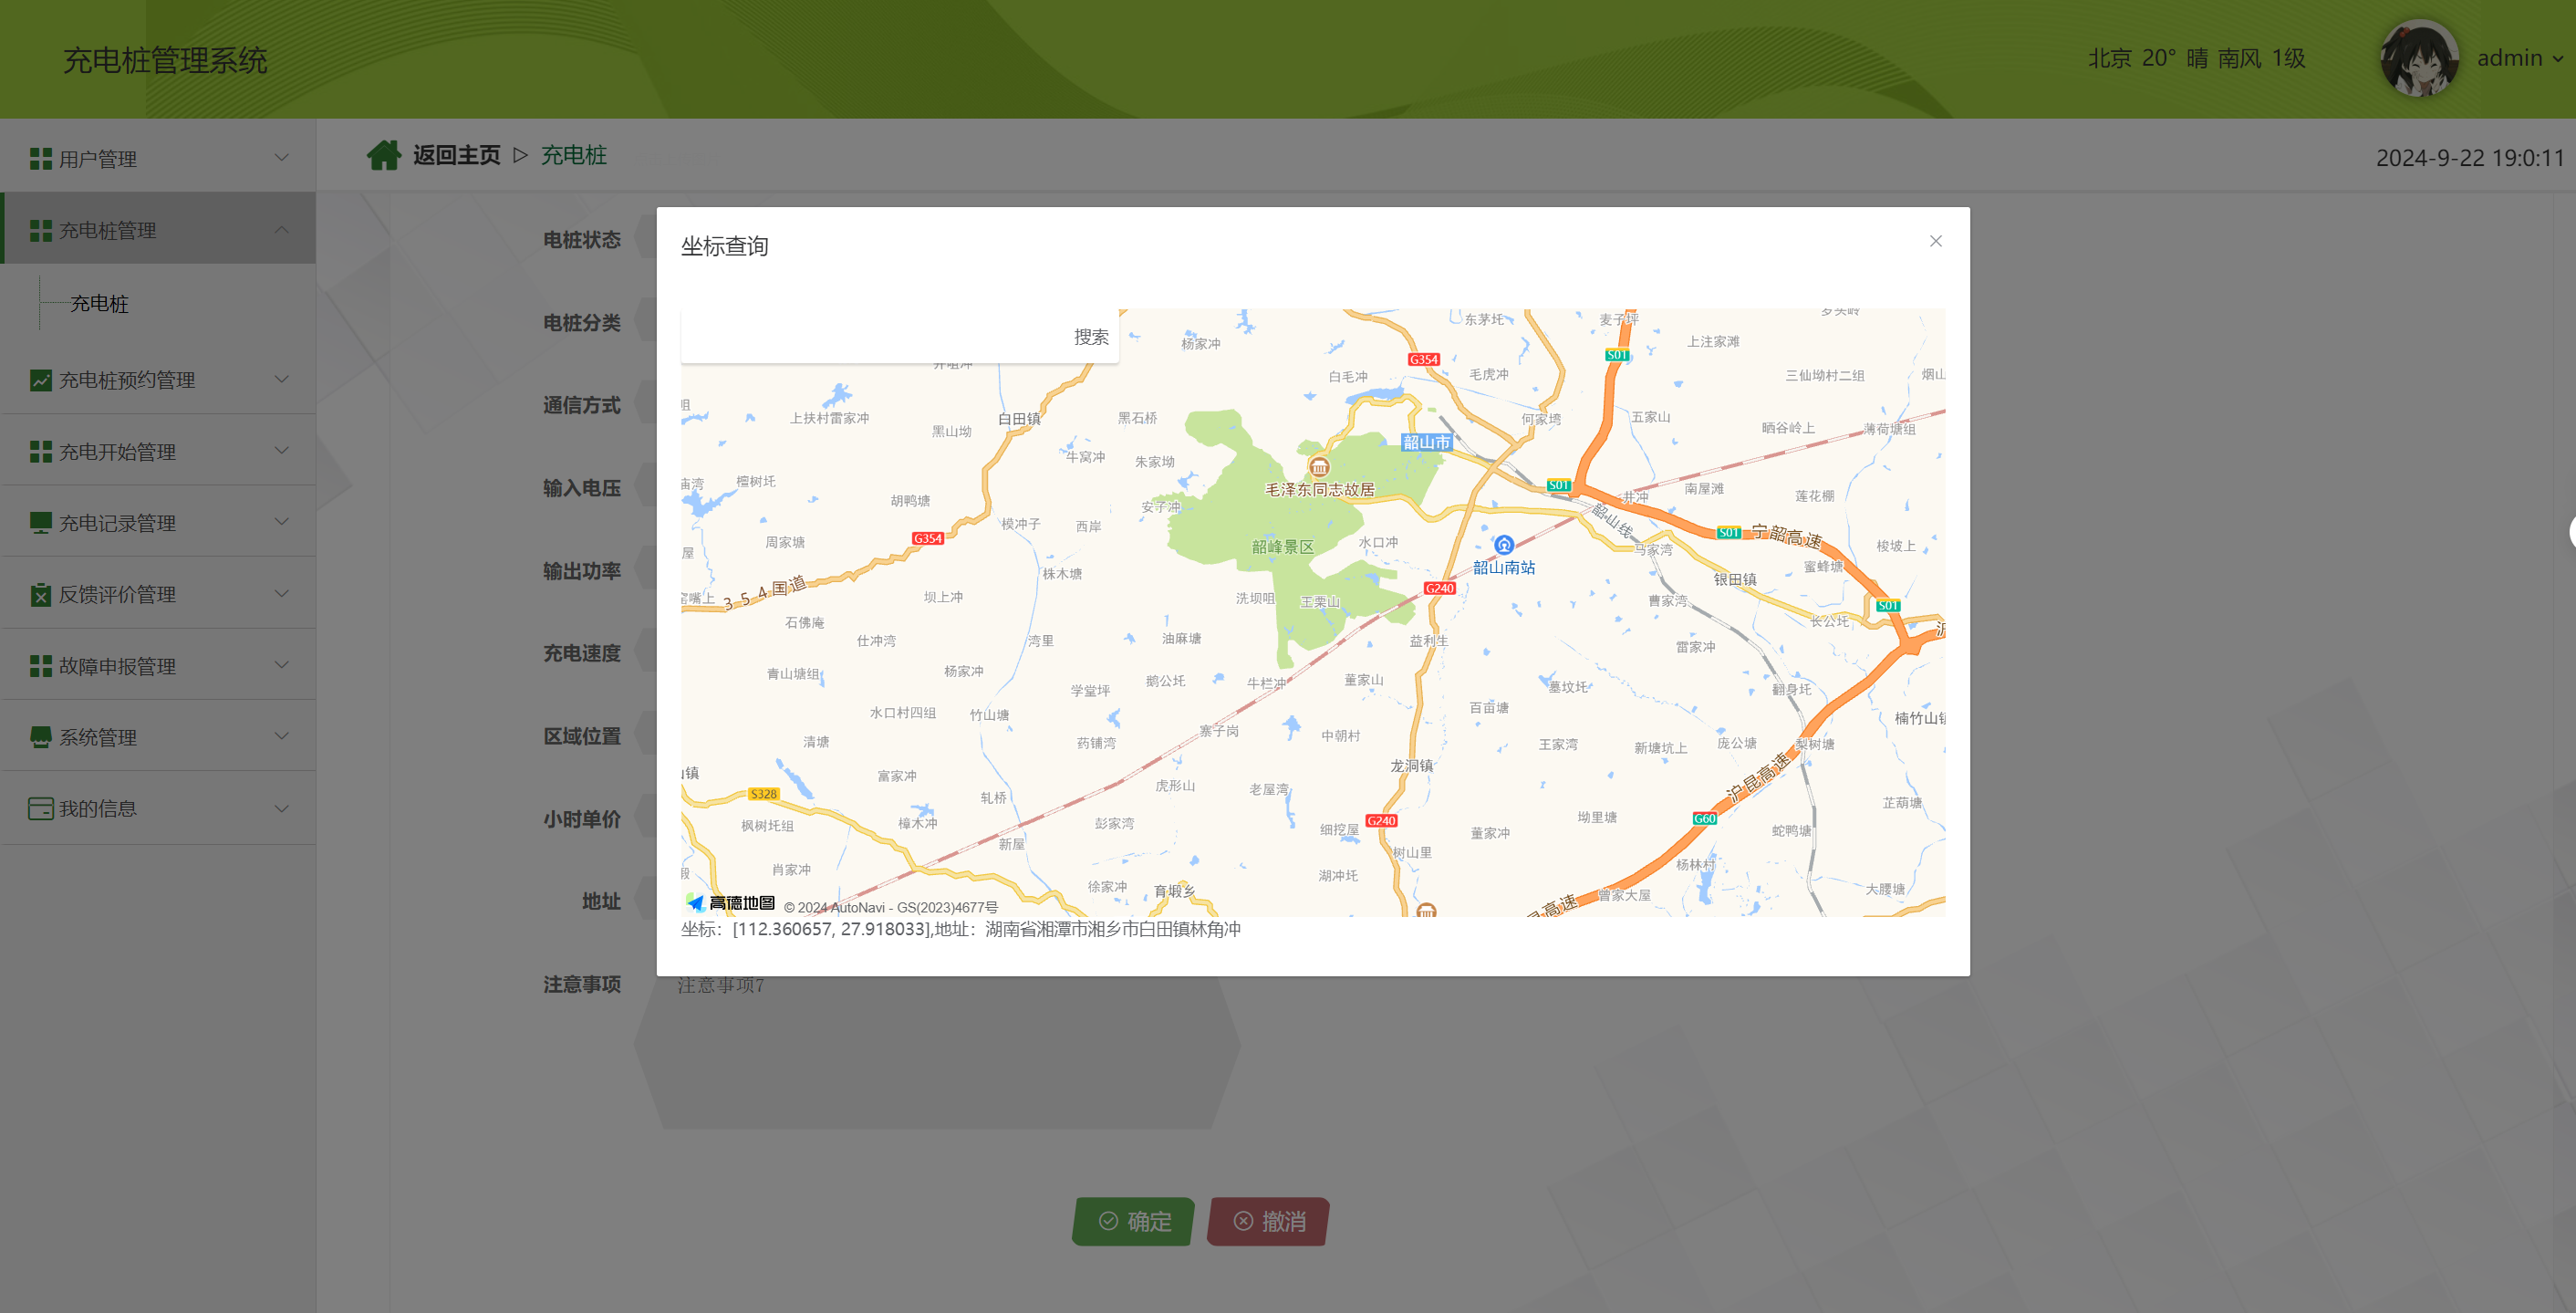Click the red 撤消 button
This screenshot has width=2576, height=1313.
pos(1269,1221)
